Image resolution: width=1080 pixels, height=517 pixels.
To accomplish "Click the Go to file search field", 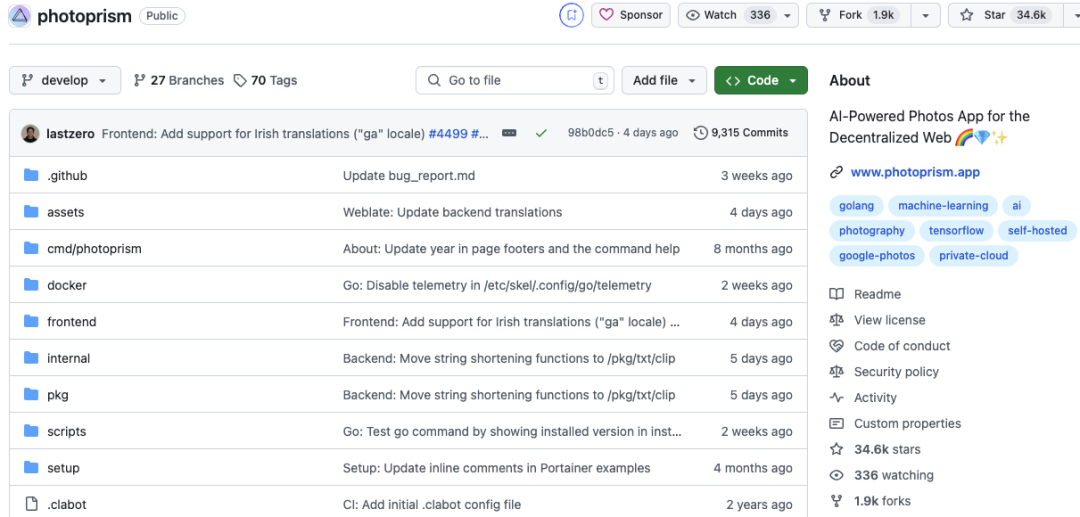I will click(x=515, y=81).
